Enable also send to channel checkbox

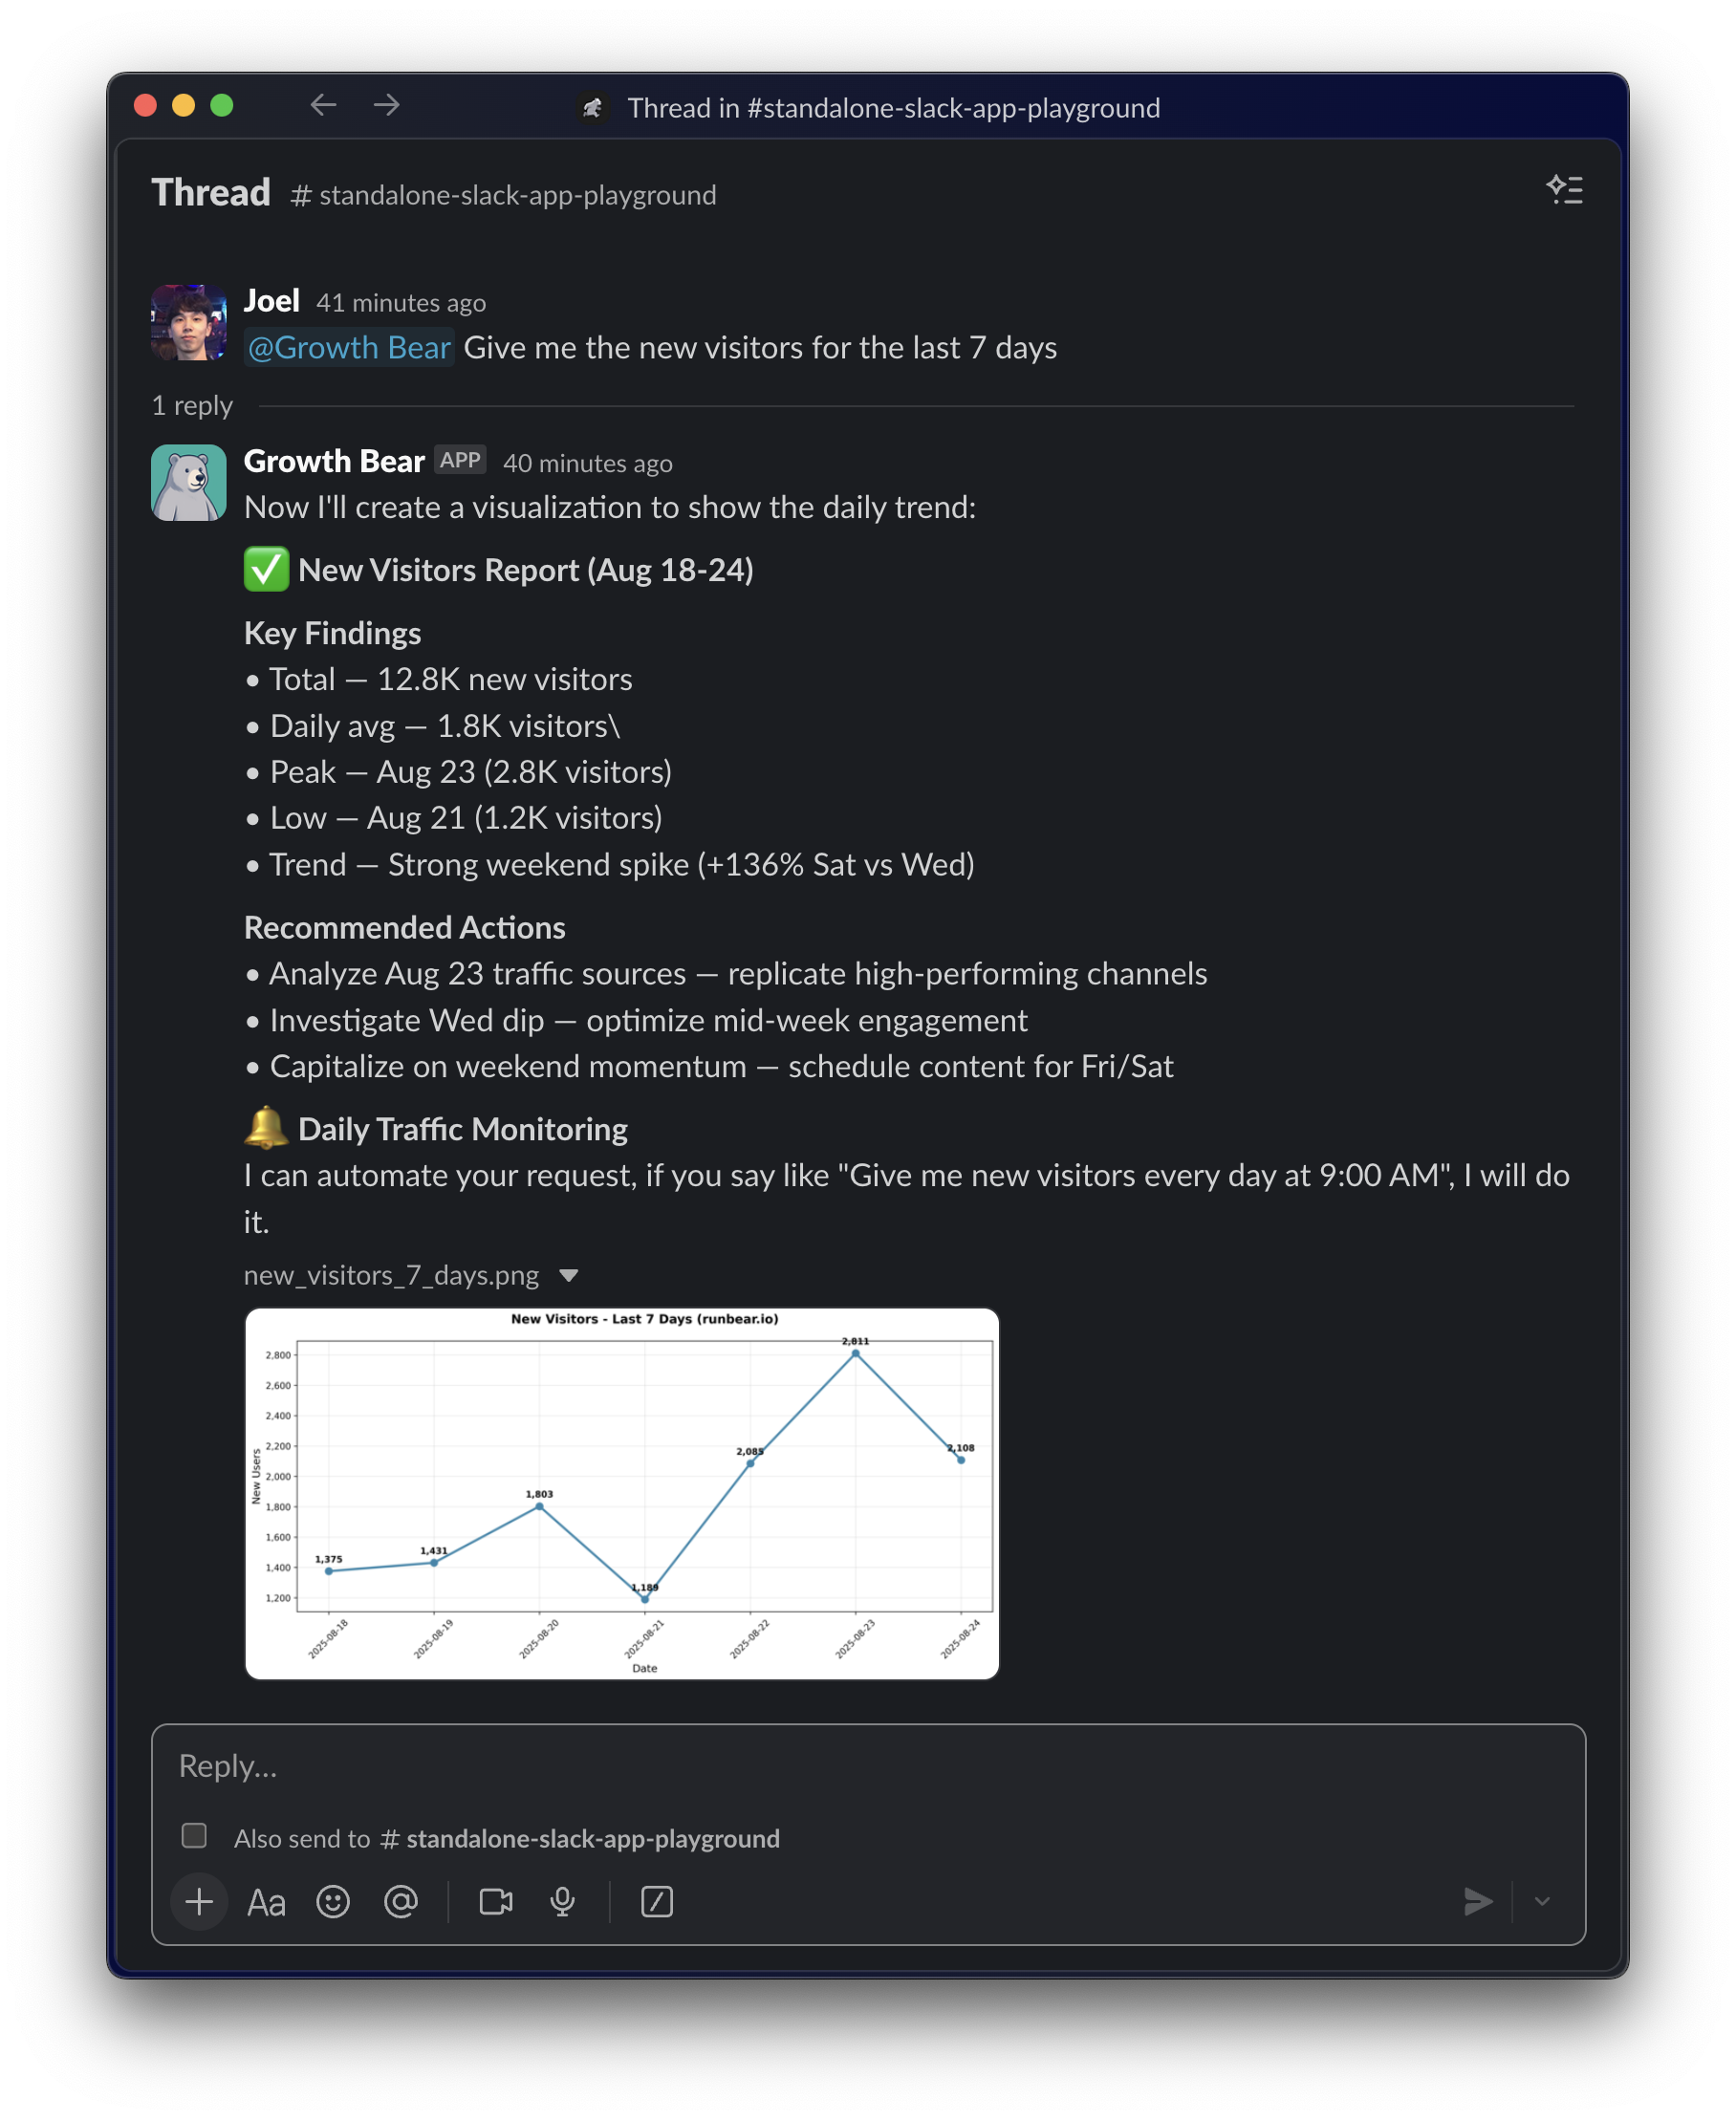pyautogui.click(x=194, y=1836)
